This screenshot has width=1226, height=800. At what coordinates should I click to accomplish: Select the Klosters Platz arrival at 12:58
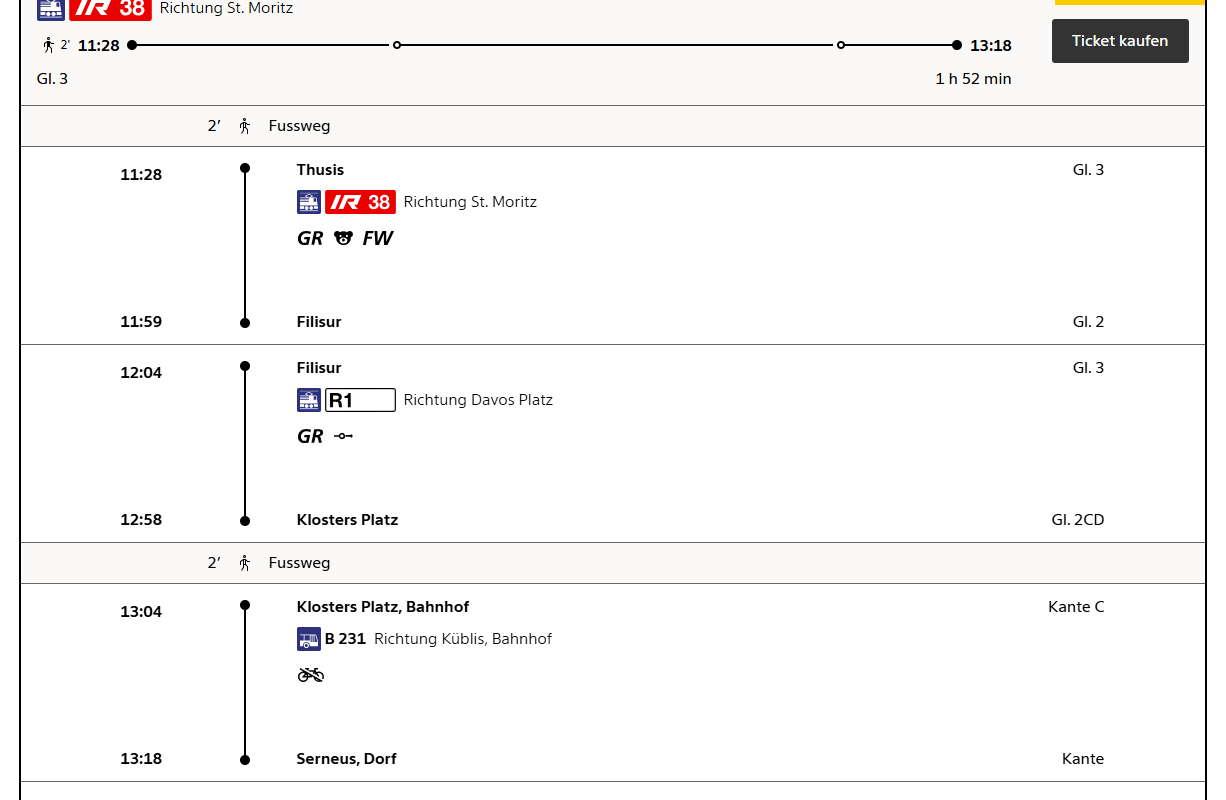coord(347,520)
